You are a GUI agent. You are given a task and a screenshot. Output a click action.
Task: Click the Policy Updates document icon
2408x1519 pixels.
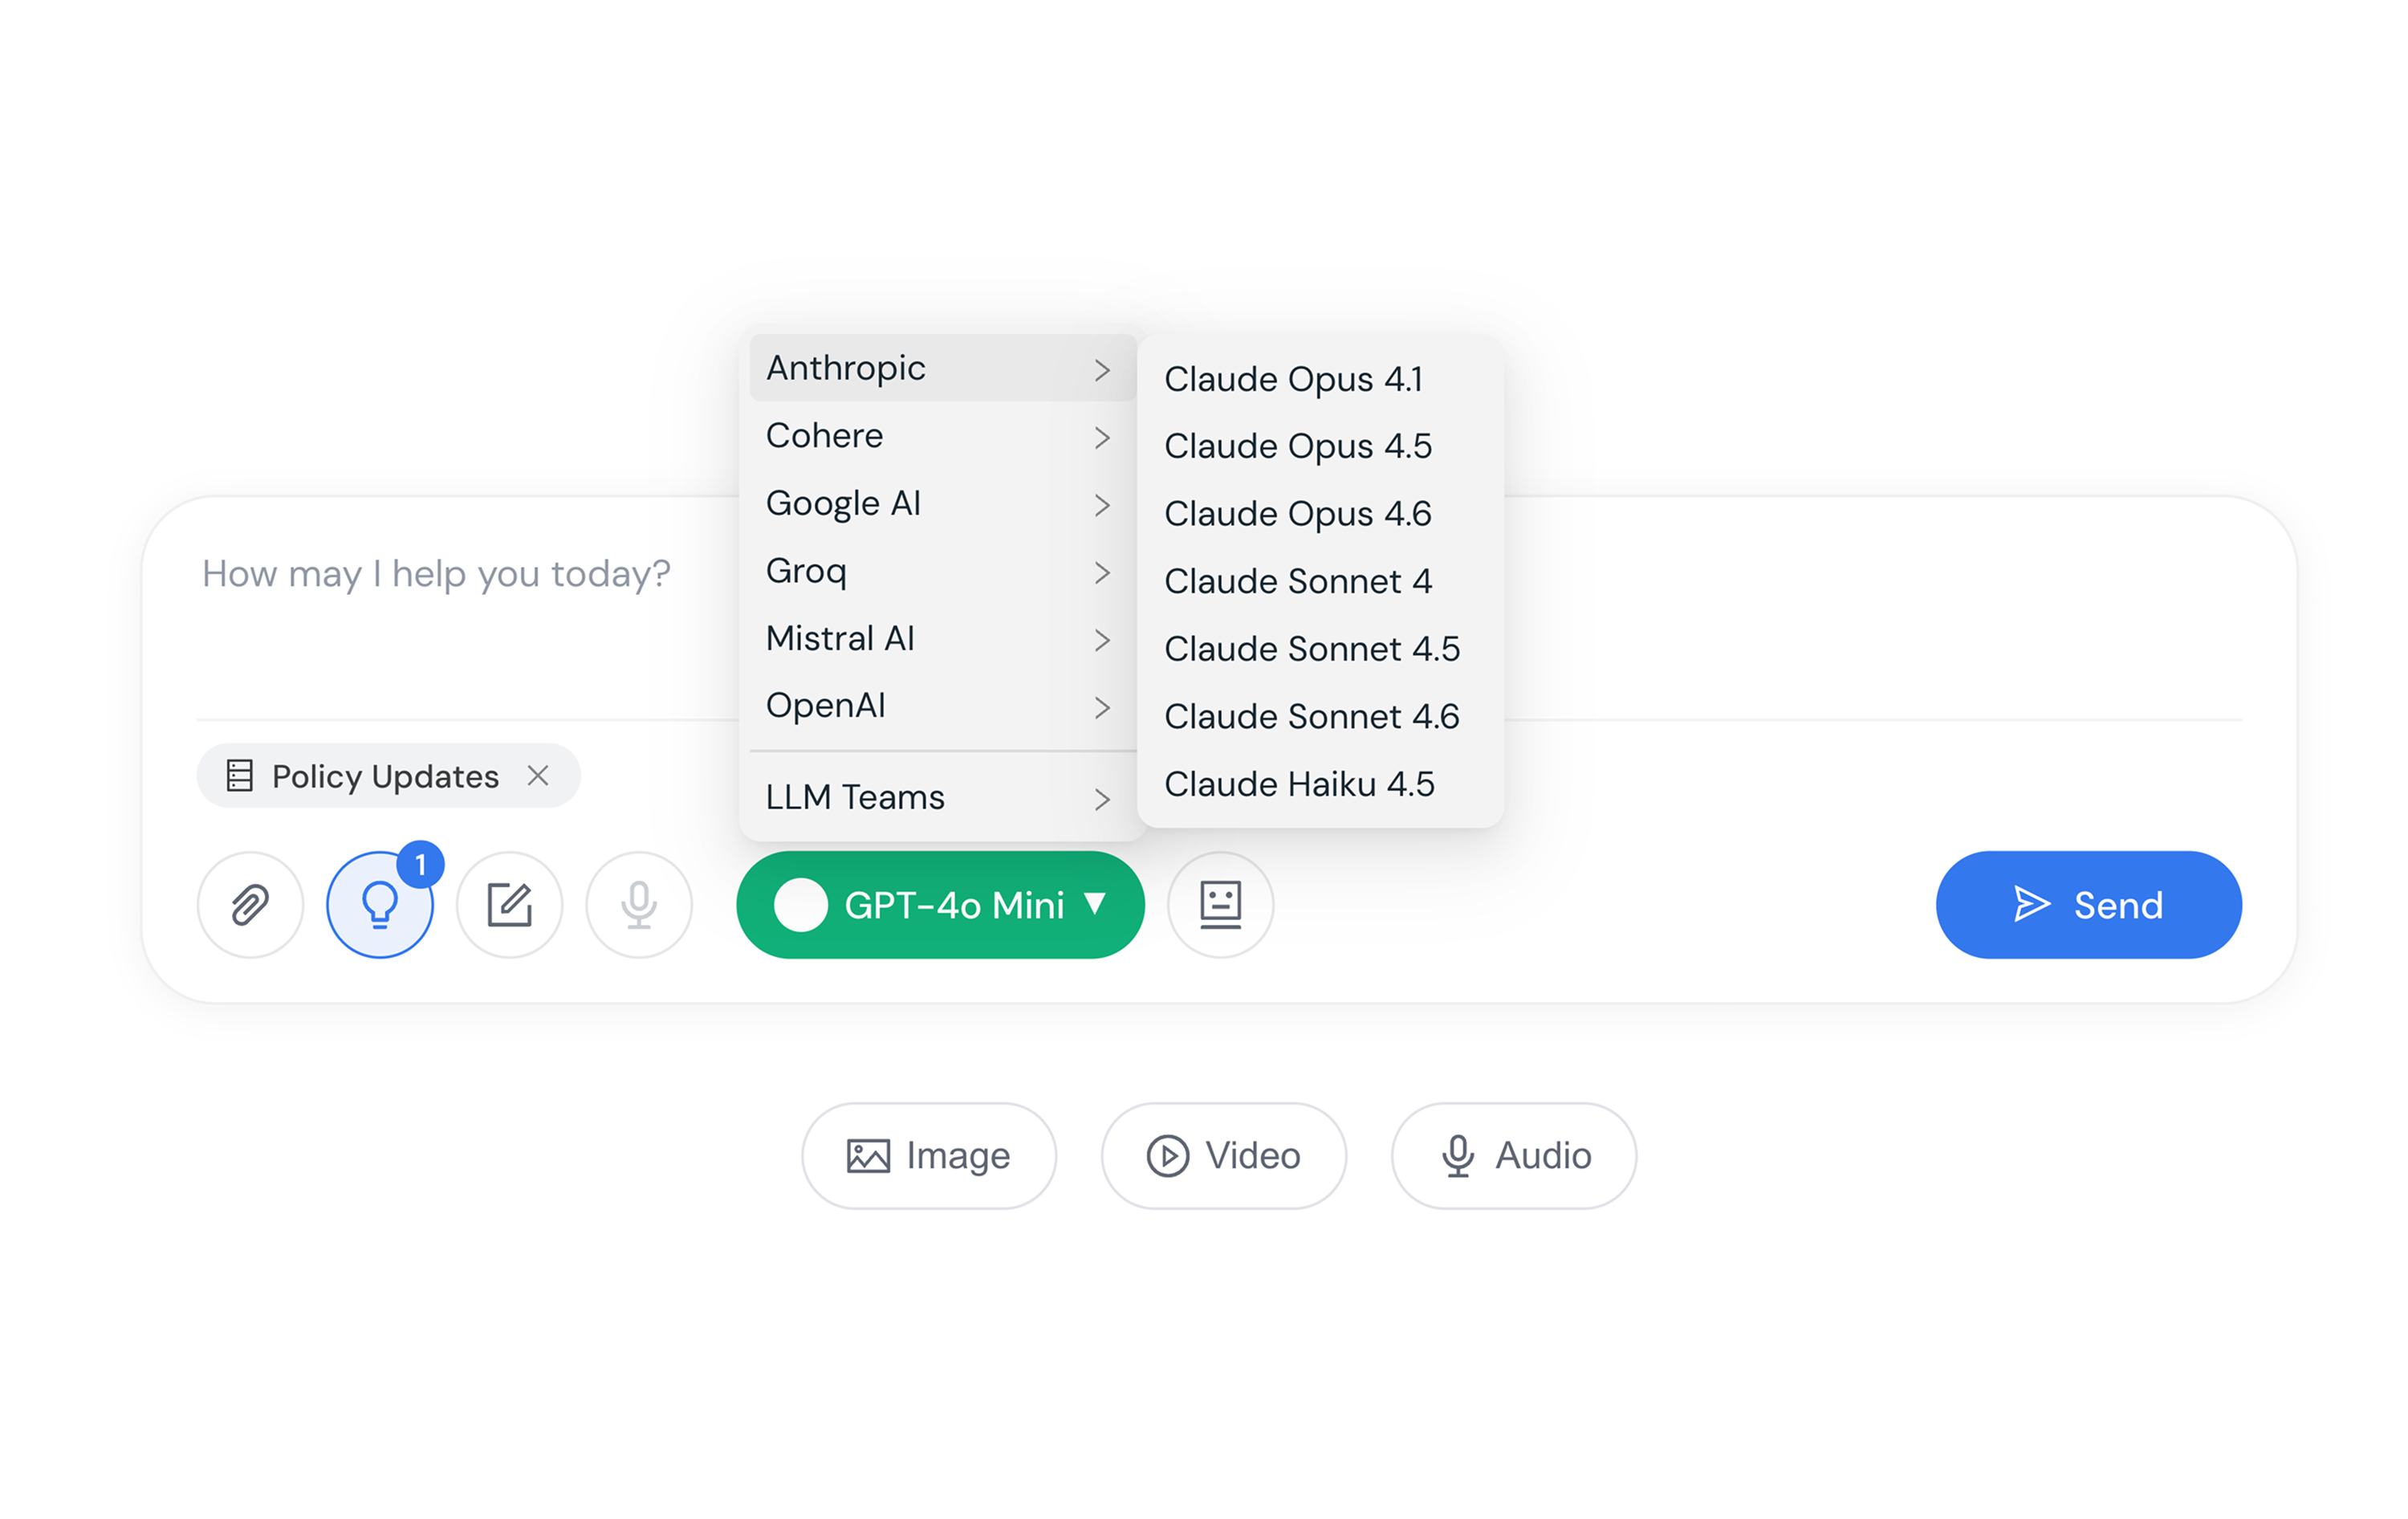(x=239, y=775)
